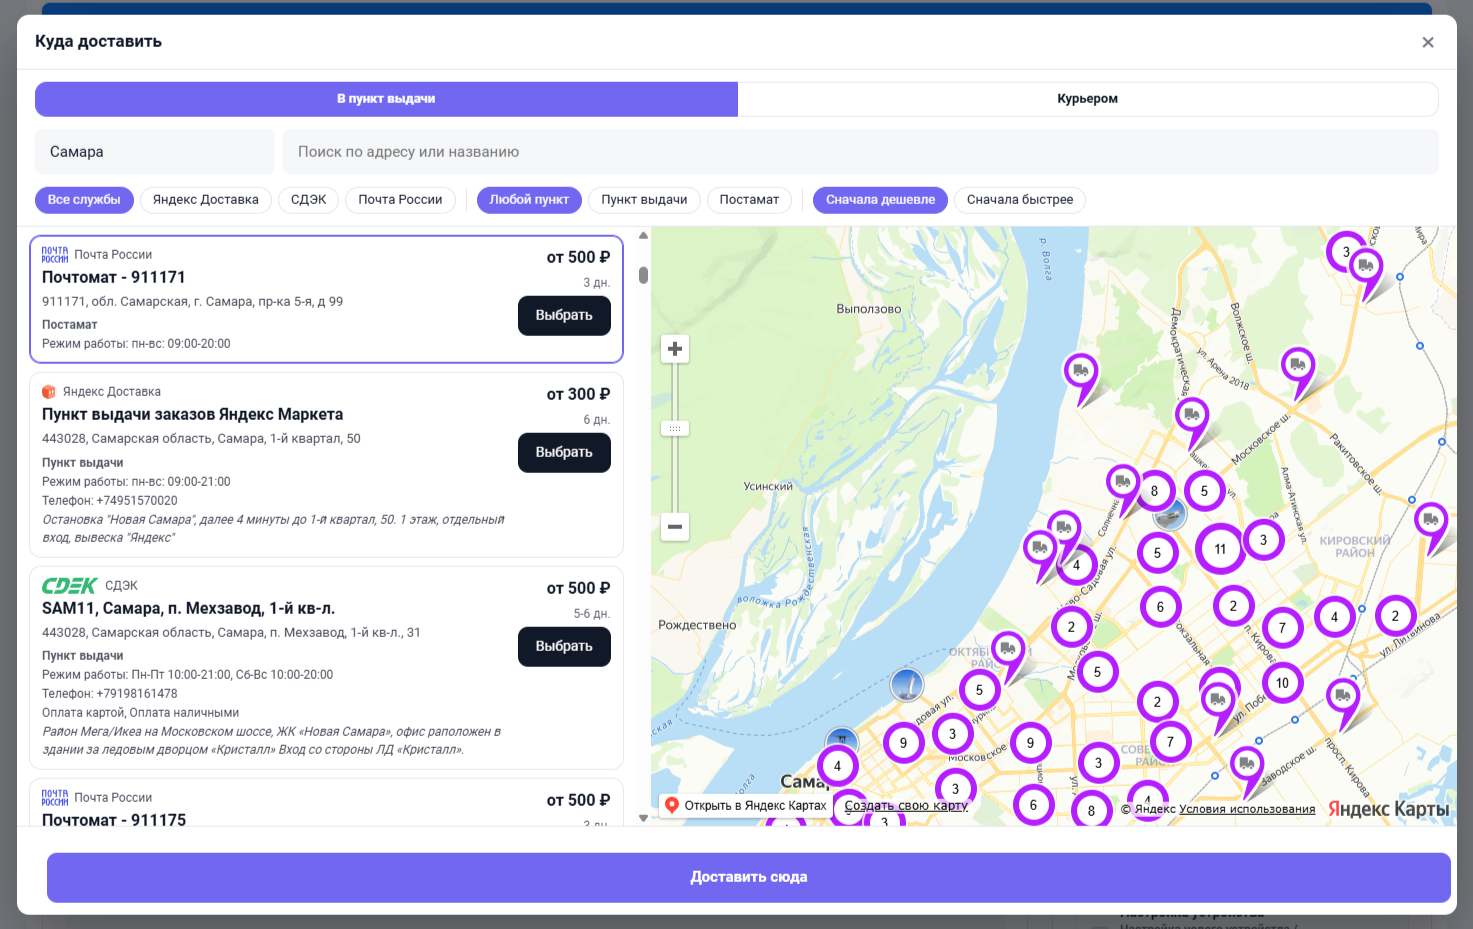This screenshot has height=929, width=1473.
Task: Filter pickup points by «СДЭК»
Action: pyautogui.click(x=309, y=200)
